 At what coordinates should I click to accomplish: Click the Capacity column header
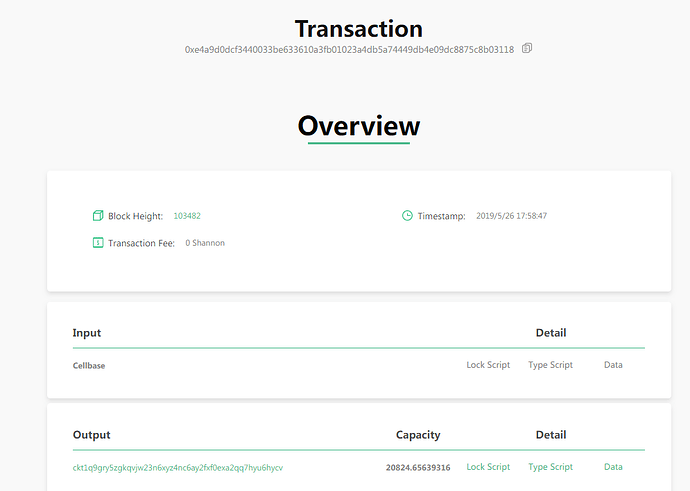point(418,435)
